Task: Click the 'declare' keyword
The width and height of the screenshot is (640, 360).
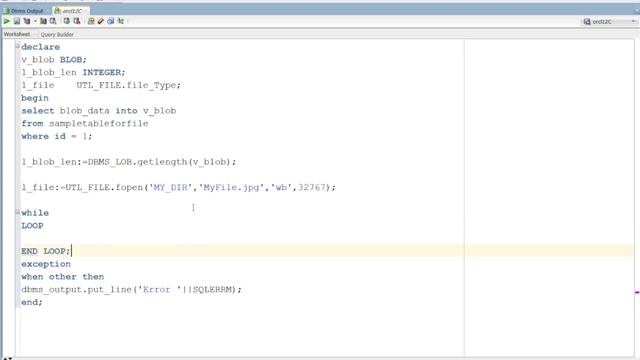Action: click(x=40, y=47)
